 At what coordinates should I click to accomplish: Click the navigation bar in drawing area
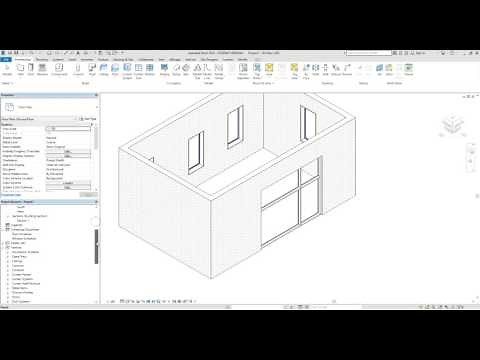[471, 158]
